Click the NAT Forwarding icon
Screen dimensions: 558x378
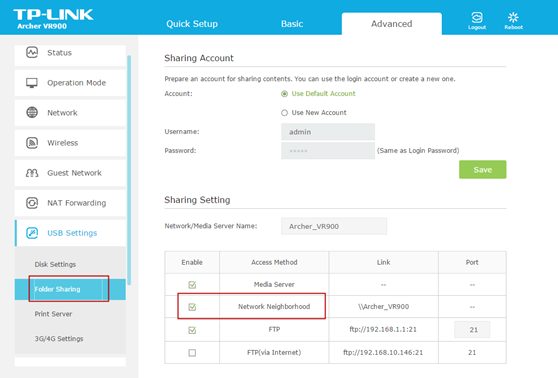[32, 203]
